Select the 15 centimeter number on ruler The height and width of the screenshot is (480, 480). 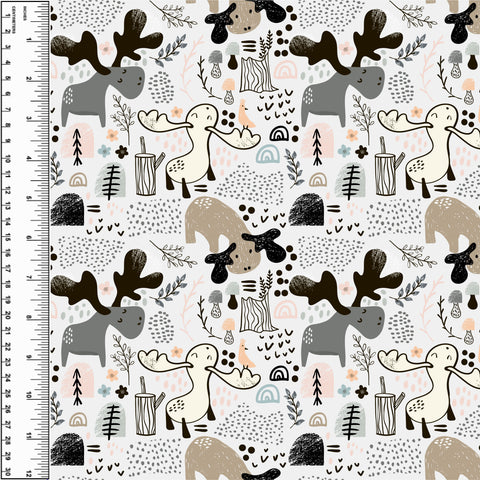coord(8,238)
